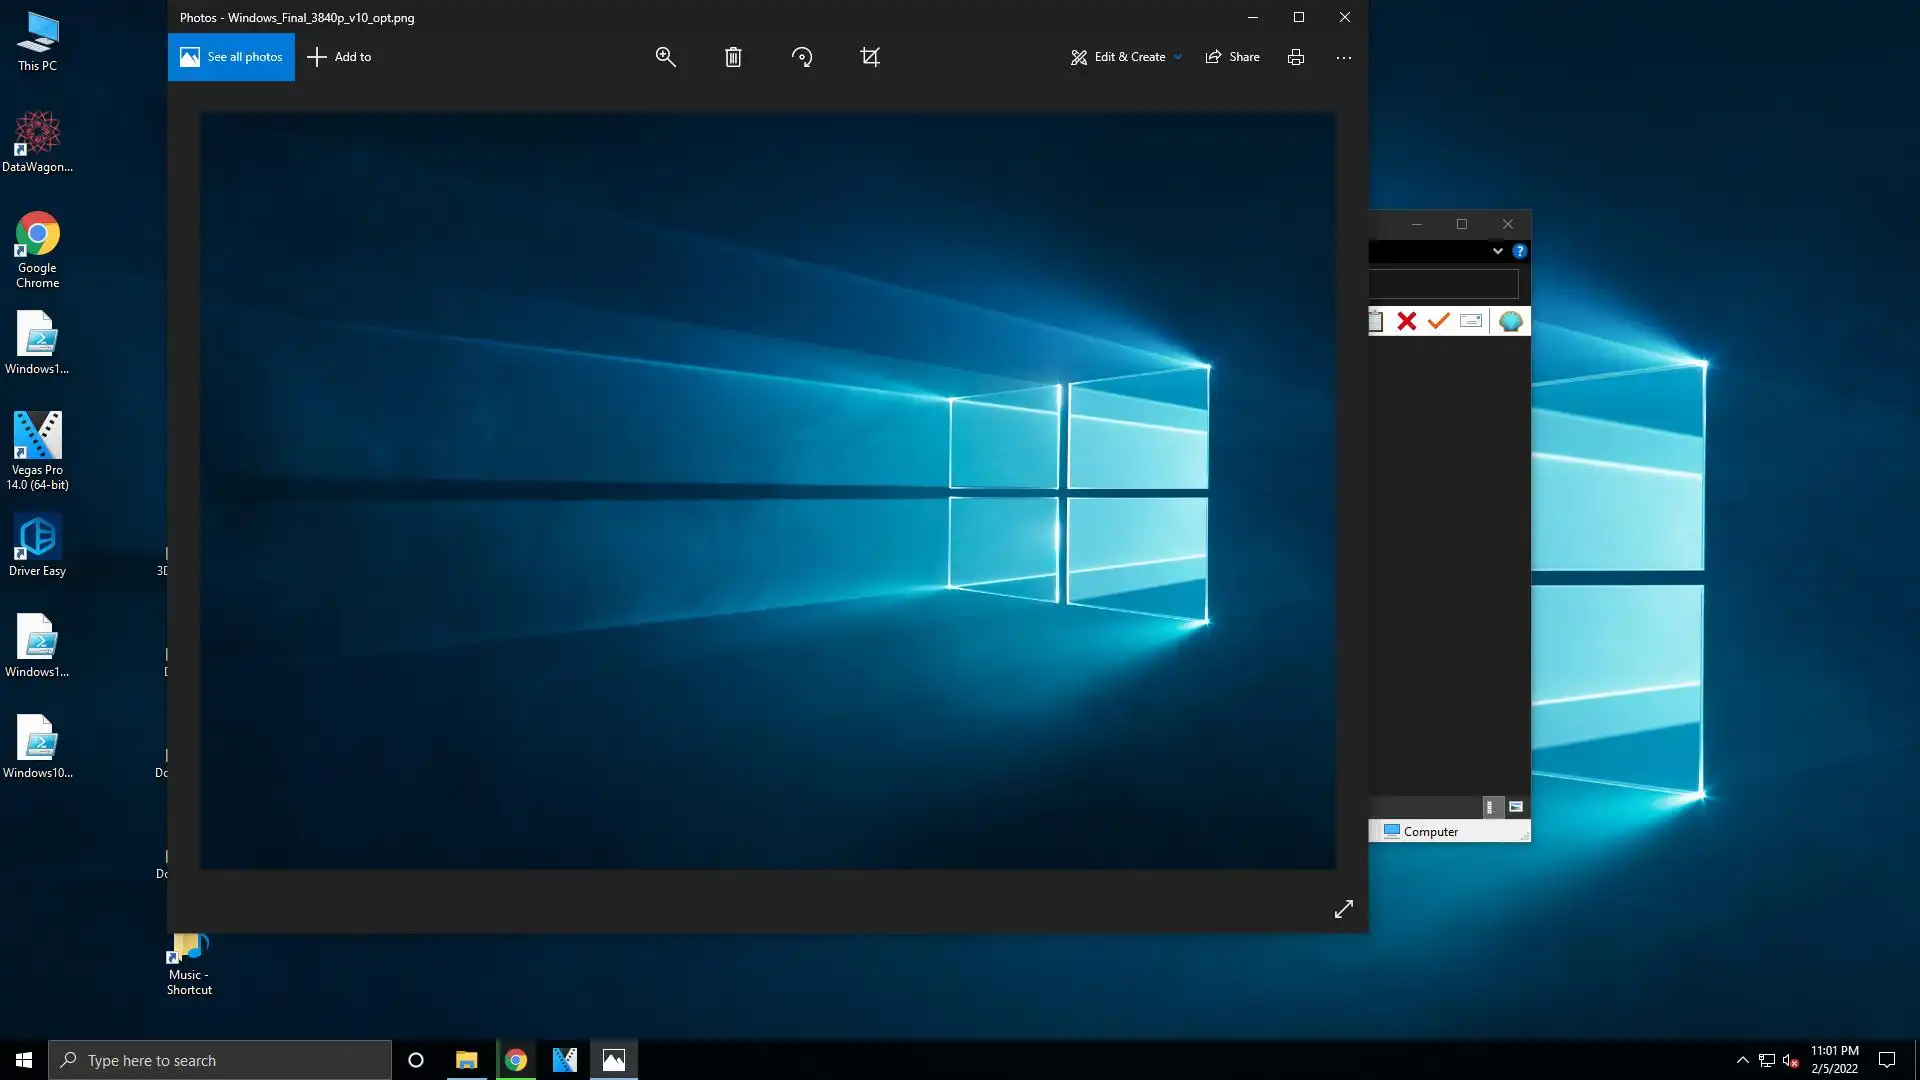Viewport: 1920px width, 1080px height.
Task: Click the red X delete icon
Action: [x=1407, y=321]
